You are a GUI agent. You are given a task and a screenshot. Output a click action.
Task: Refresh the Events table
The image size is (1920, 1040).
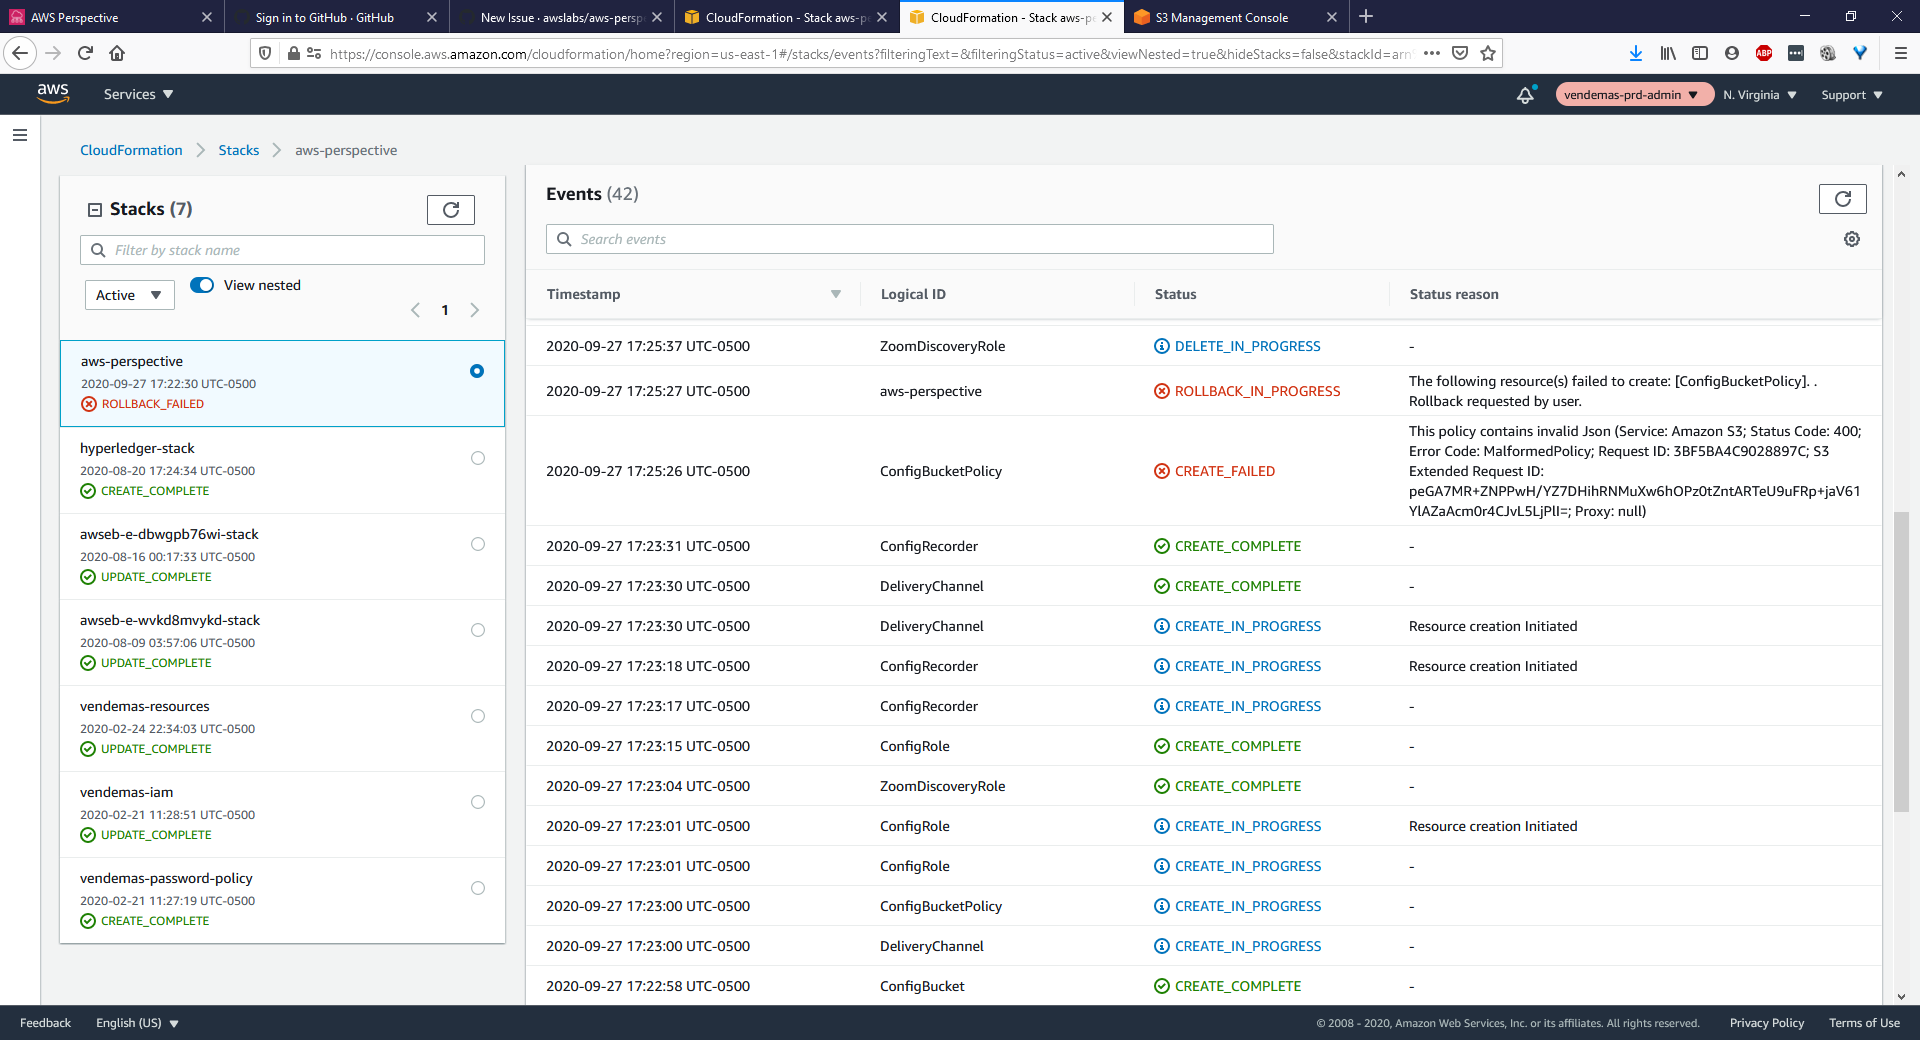pos(1843,198)
